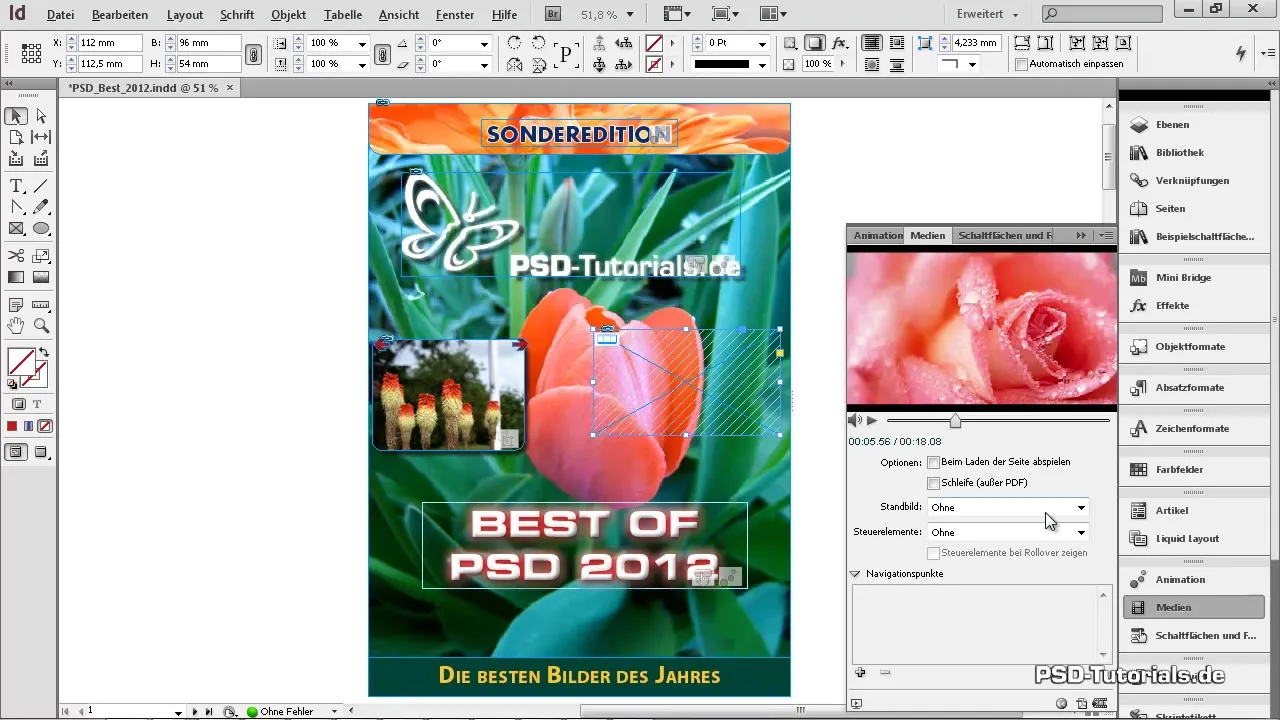Activate the Scissors tool
Viewport: 1280px width, 720px height.
[x=17, y=256]
